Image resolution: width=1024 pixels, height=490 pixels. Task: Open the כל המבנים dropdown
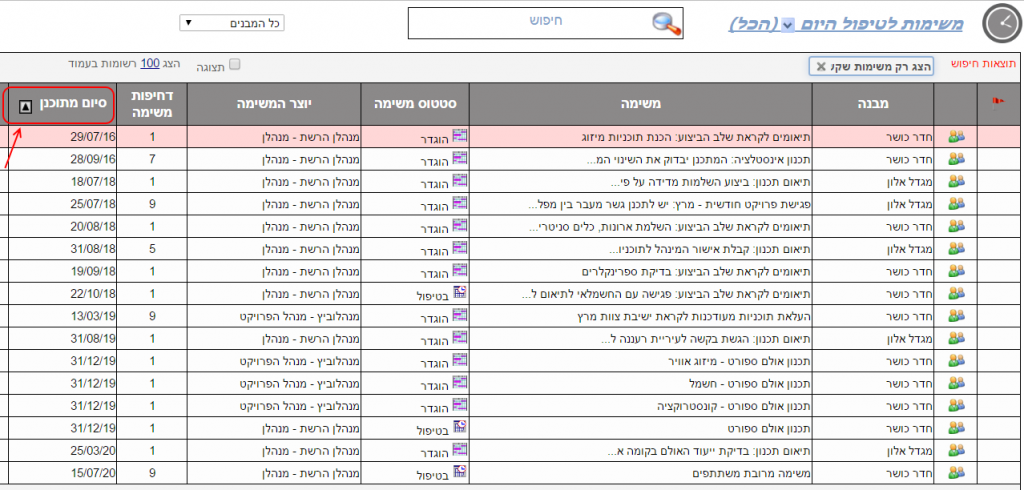(x=231, y=22)
